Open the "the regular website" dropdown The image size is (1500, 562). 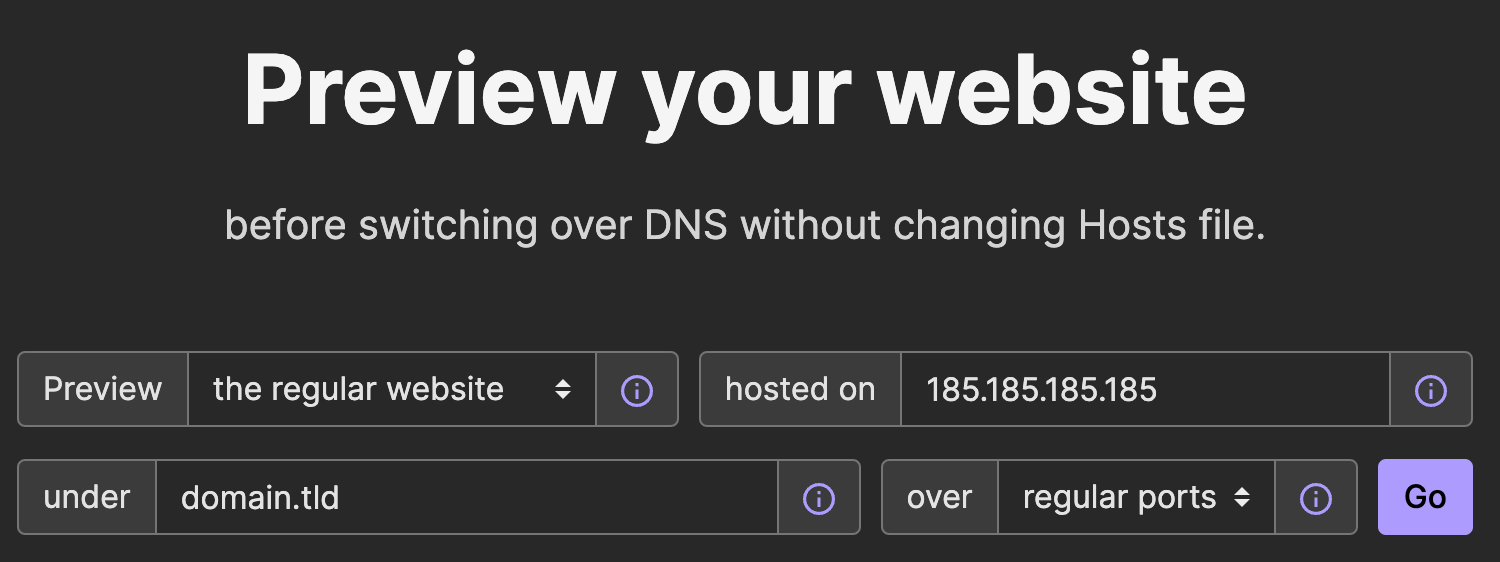(x=390, y=390)
